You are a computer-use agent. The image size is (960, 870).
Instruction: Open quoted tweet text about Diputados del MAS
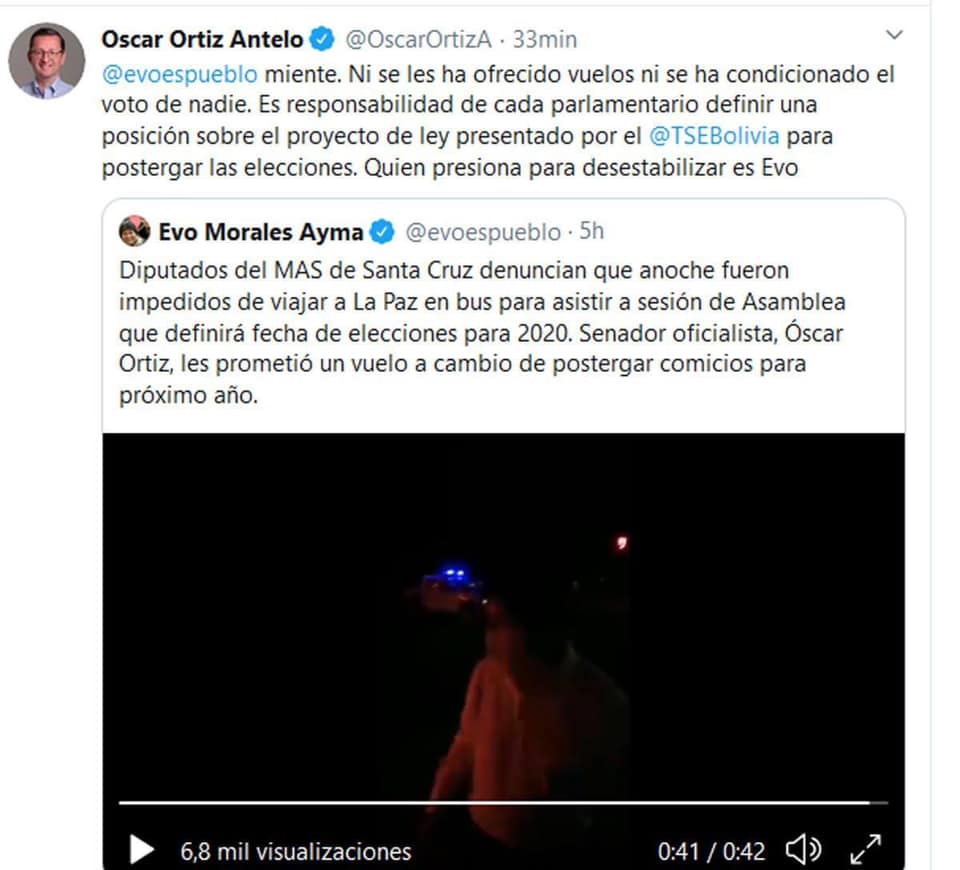pyautogui.click(x=482, y=332)
